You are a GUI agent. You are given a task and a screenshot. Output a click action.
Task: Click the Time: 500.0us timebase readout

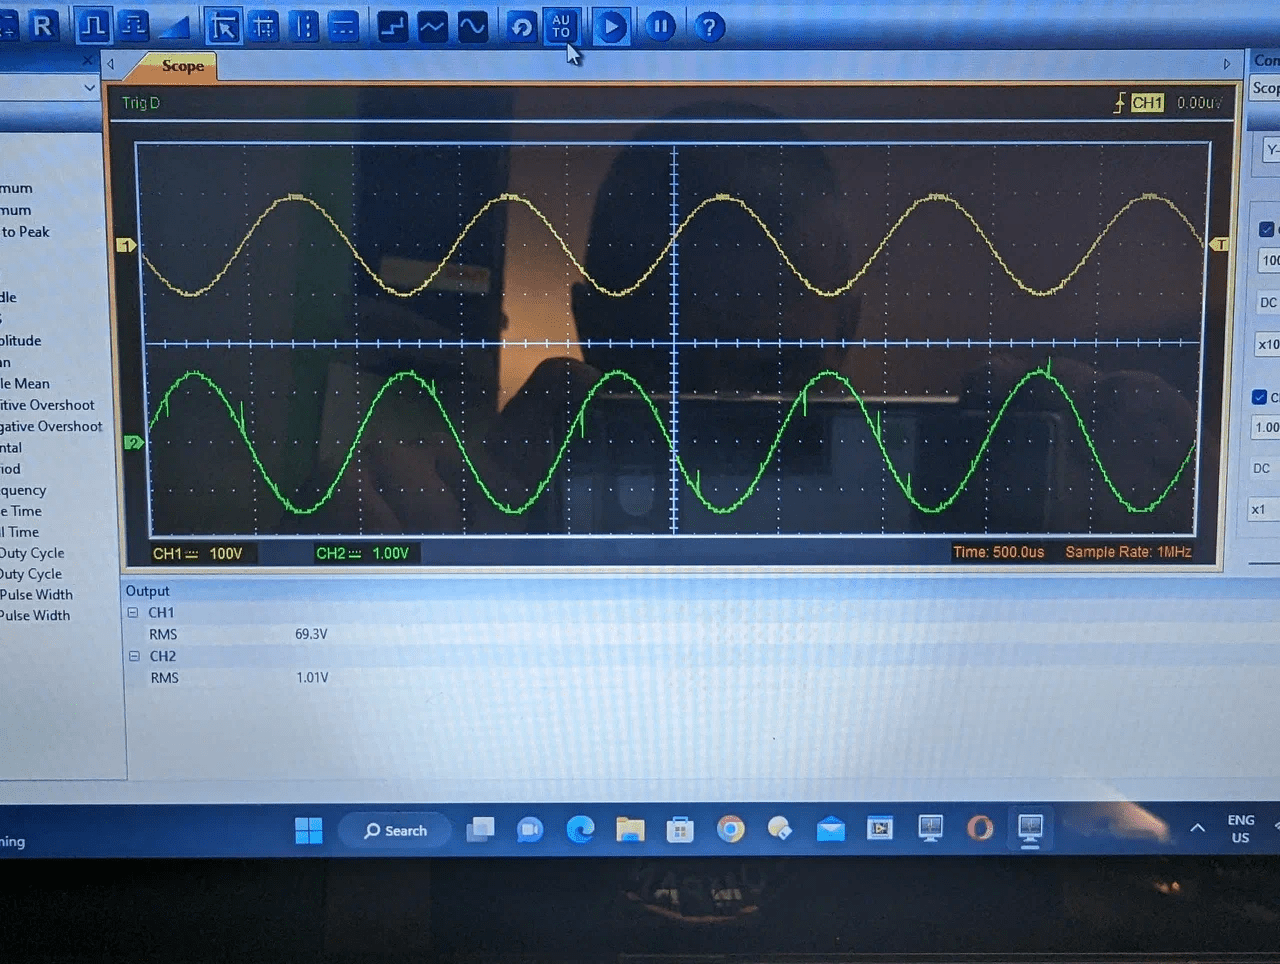click(x=998, y=552)
